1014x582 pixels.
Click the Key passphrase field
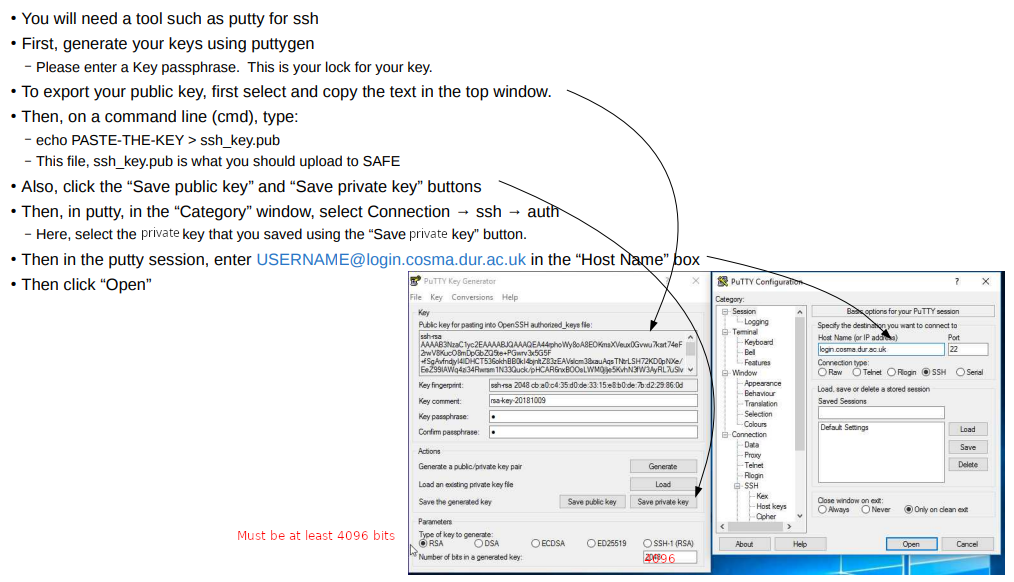(x=593, y=416)
